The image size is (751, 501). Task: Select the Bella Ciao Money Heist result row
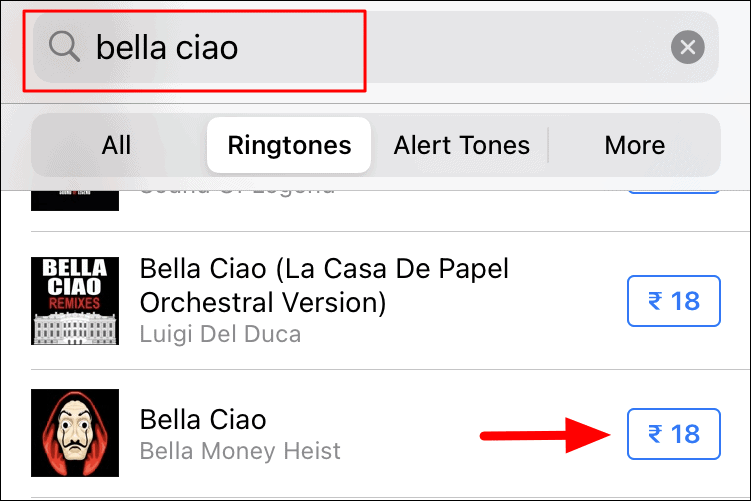click(376, 433)
